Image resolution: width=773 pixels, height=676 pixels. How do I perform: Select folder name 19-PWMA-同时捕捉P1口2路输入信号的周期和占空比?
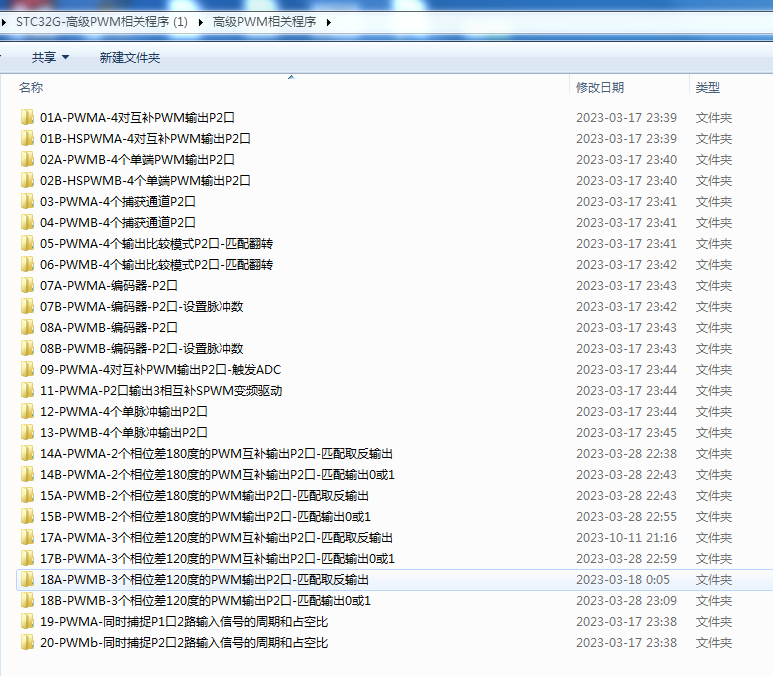click(x=184, y=622)
